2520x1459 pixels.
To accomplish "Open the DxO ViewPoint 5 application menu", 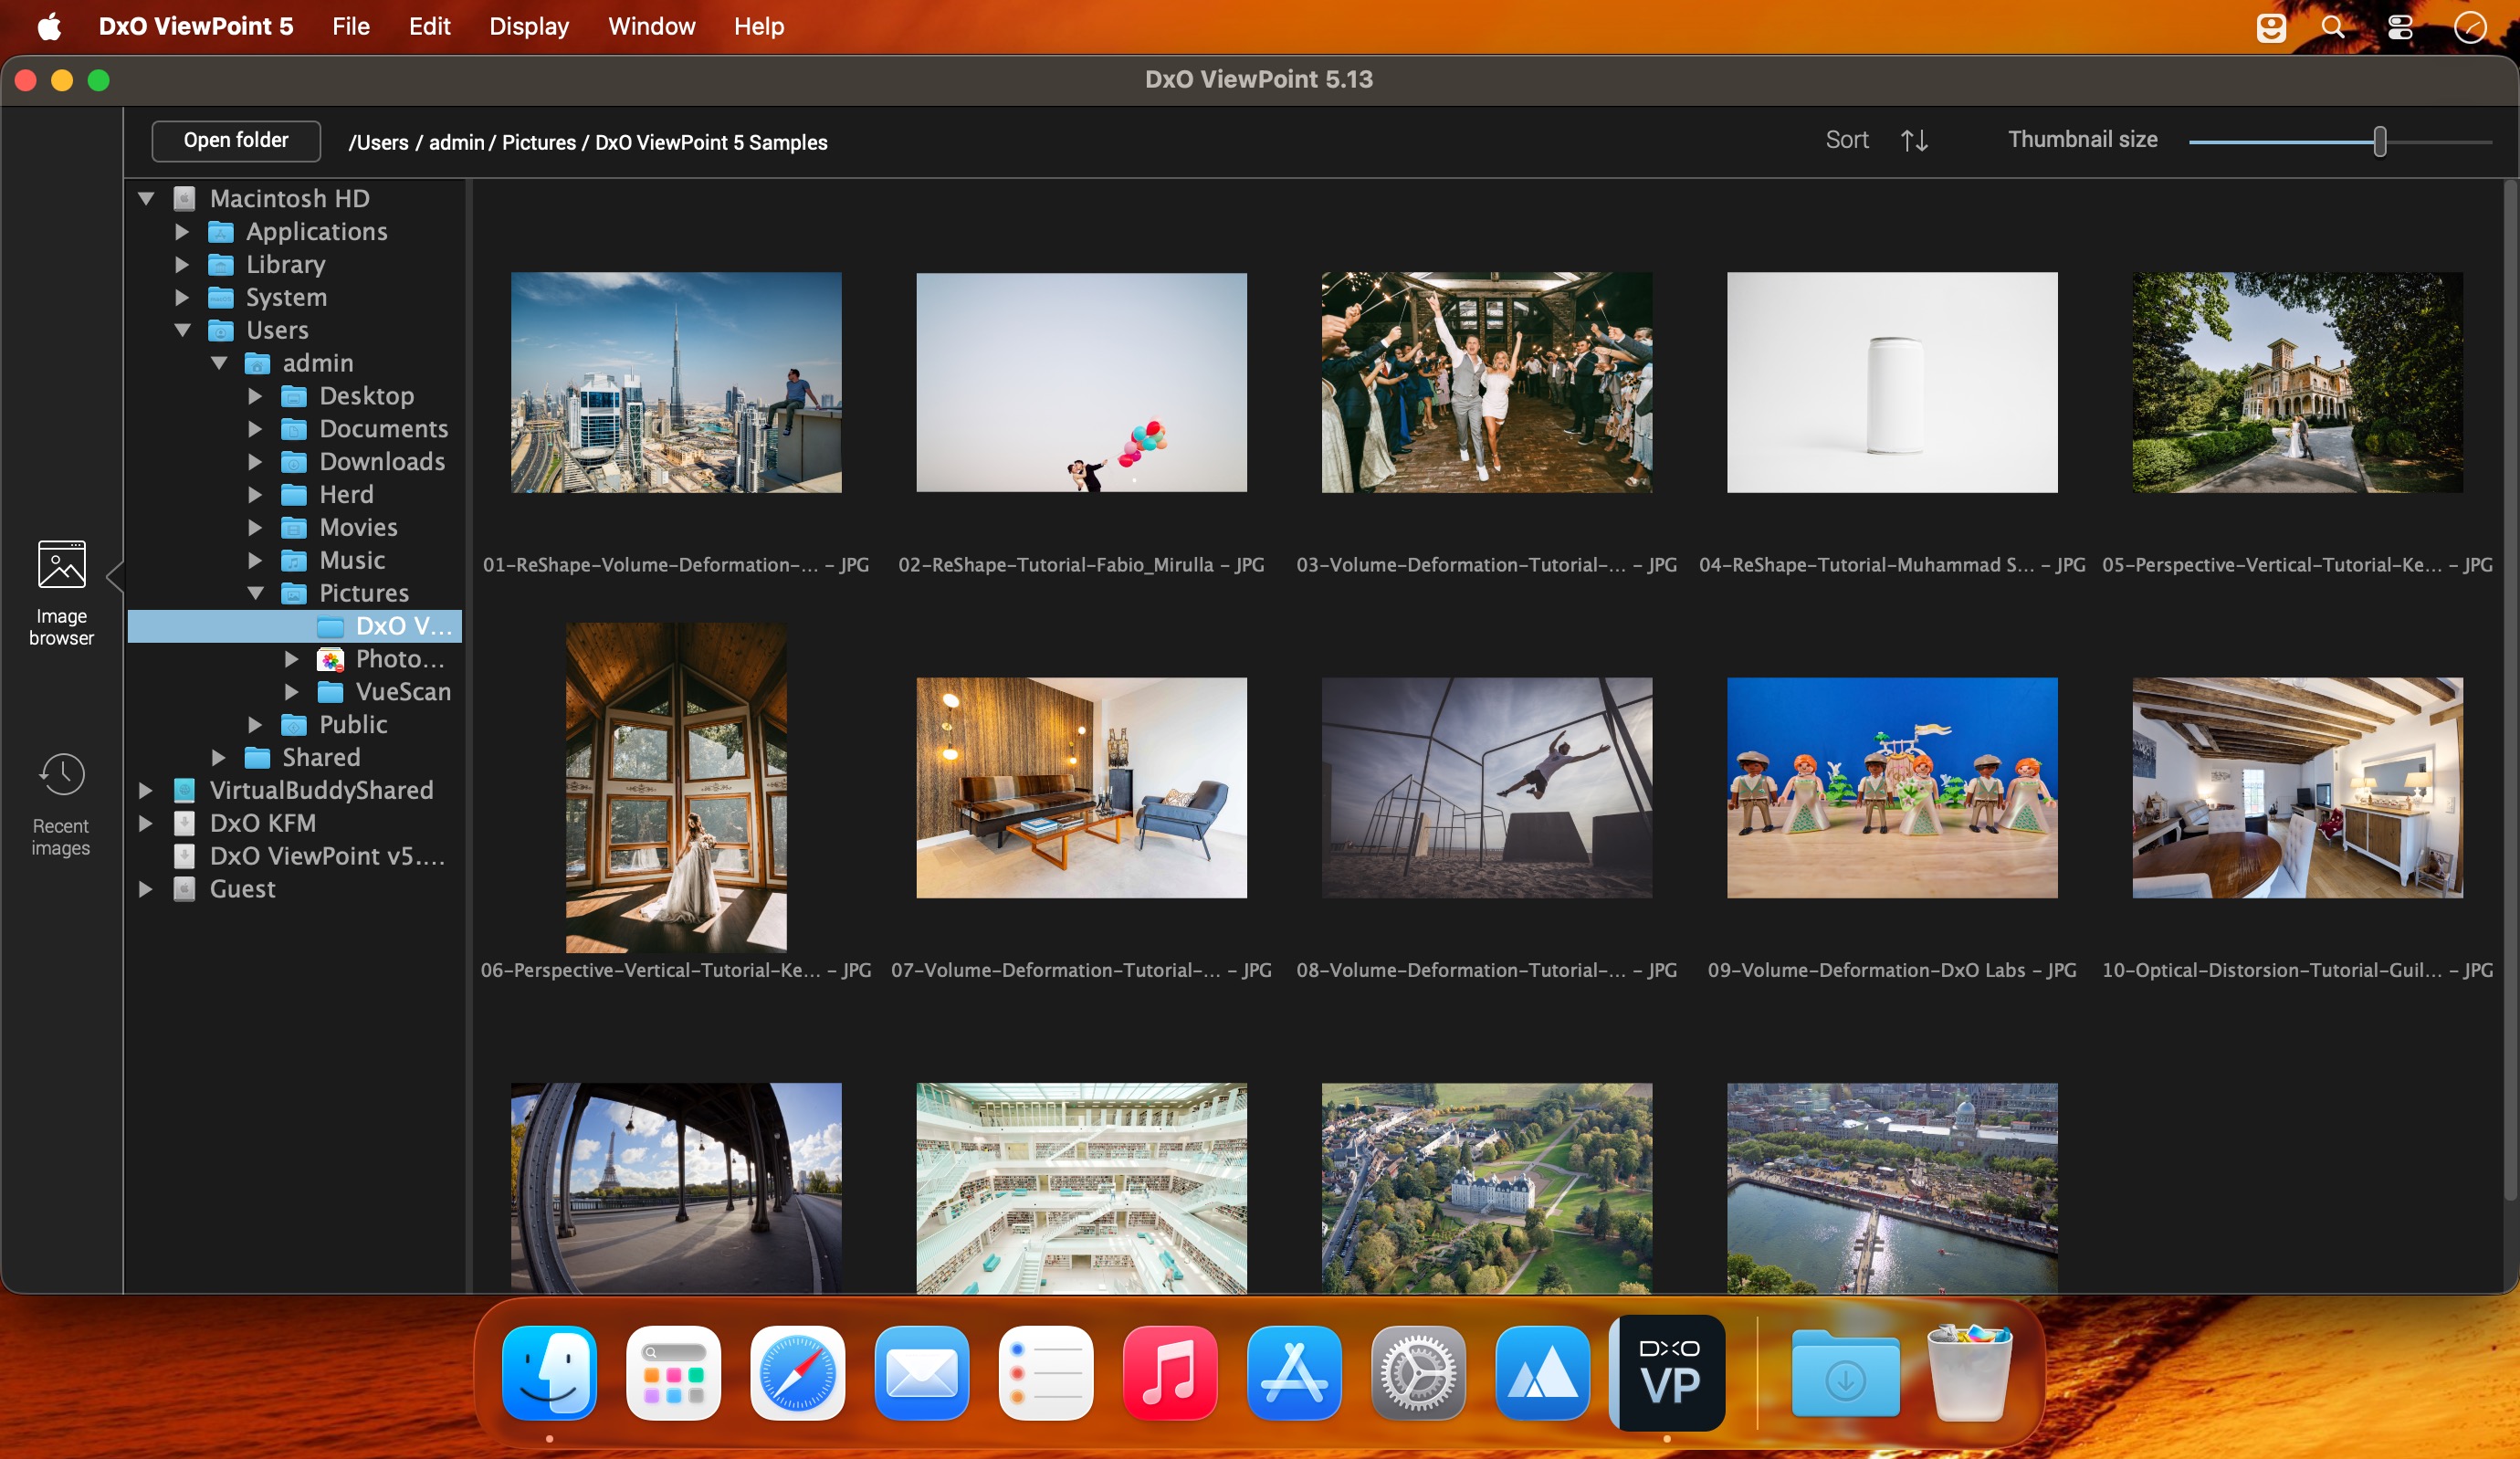I will click(x=196, y=27).
